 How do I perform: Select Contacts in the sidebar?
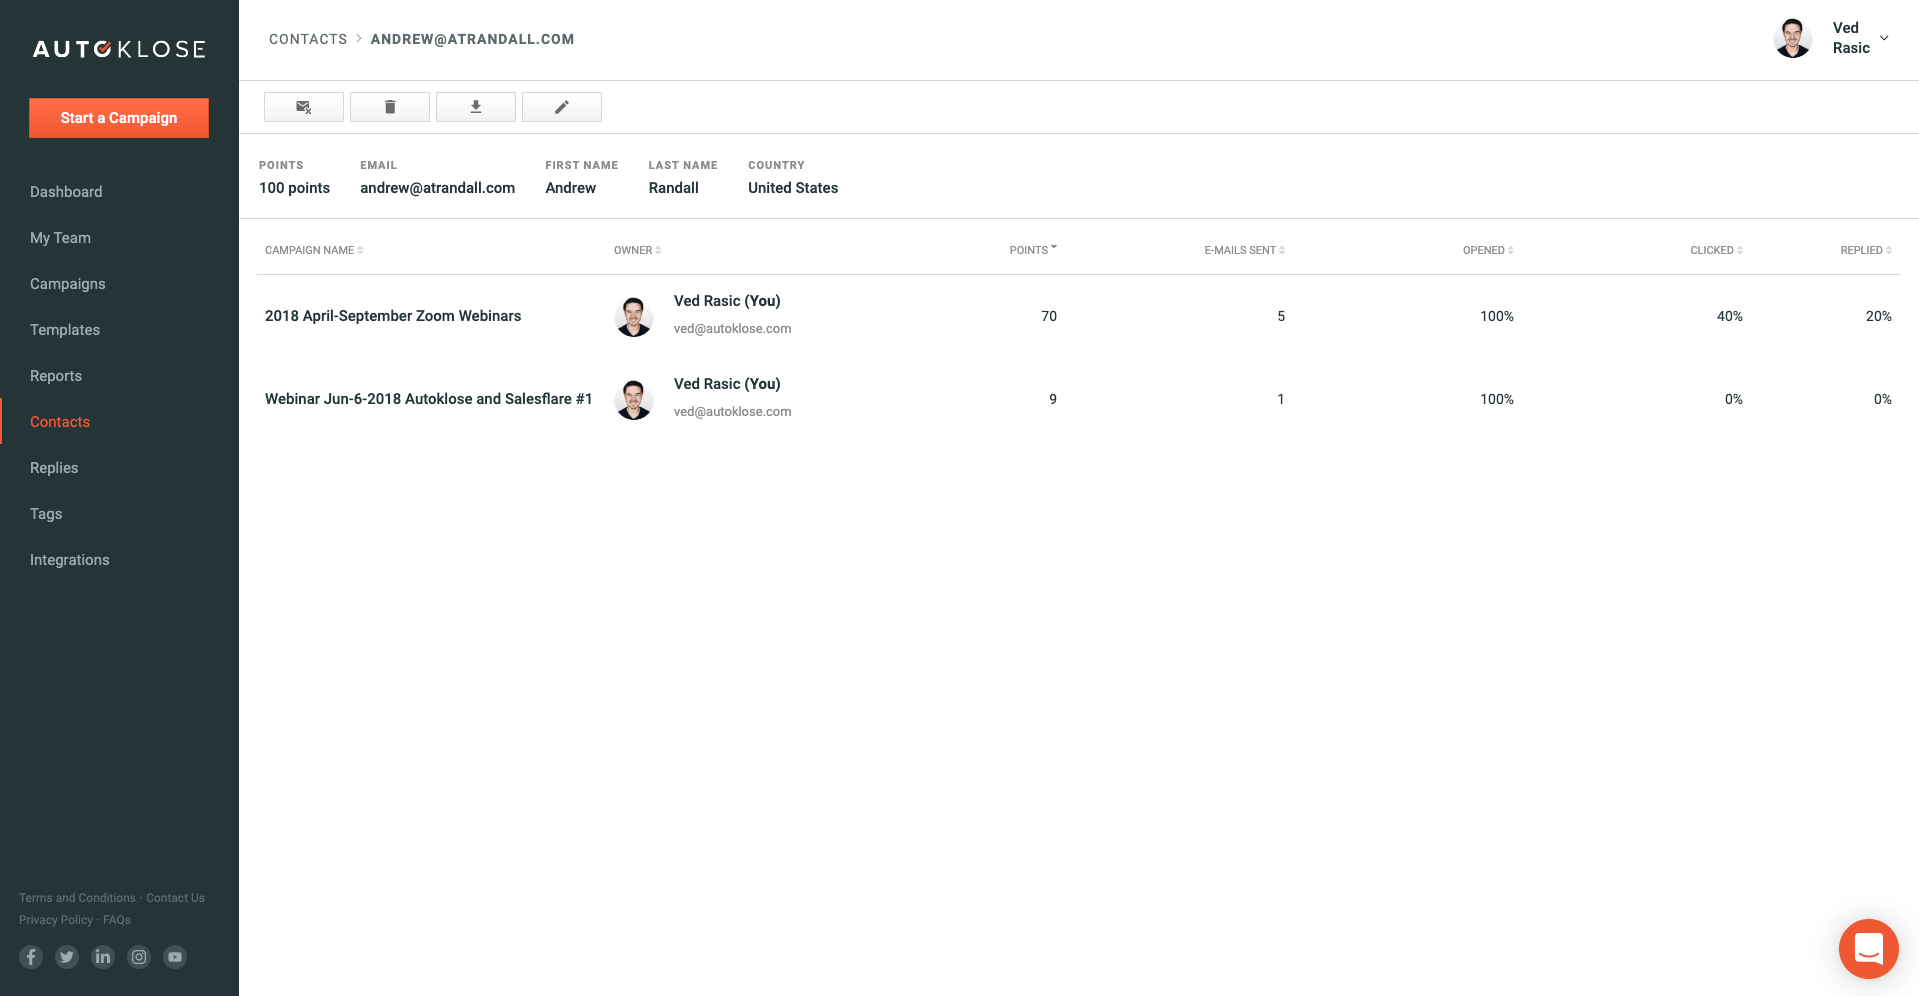(x=60, y=422)
